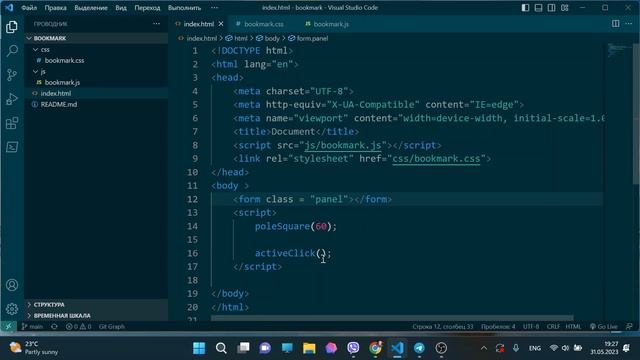Viewport: 640px width, 360px height.
Task: Click the editor horizontal scrollbar
Action: [392, 318]
